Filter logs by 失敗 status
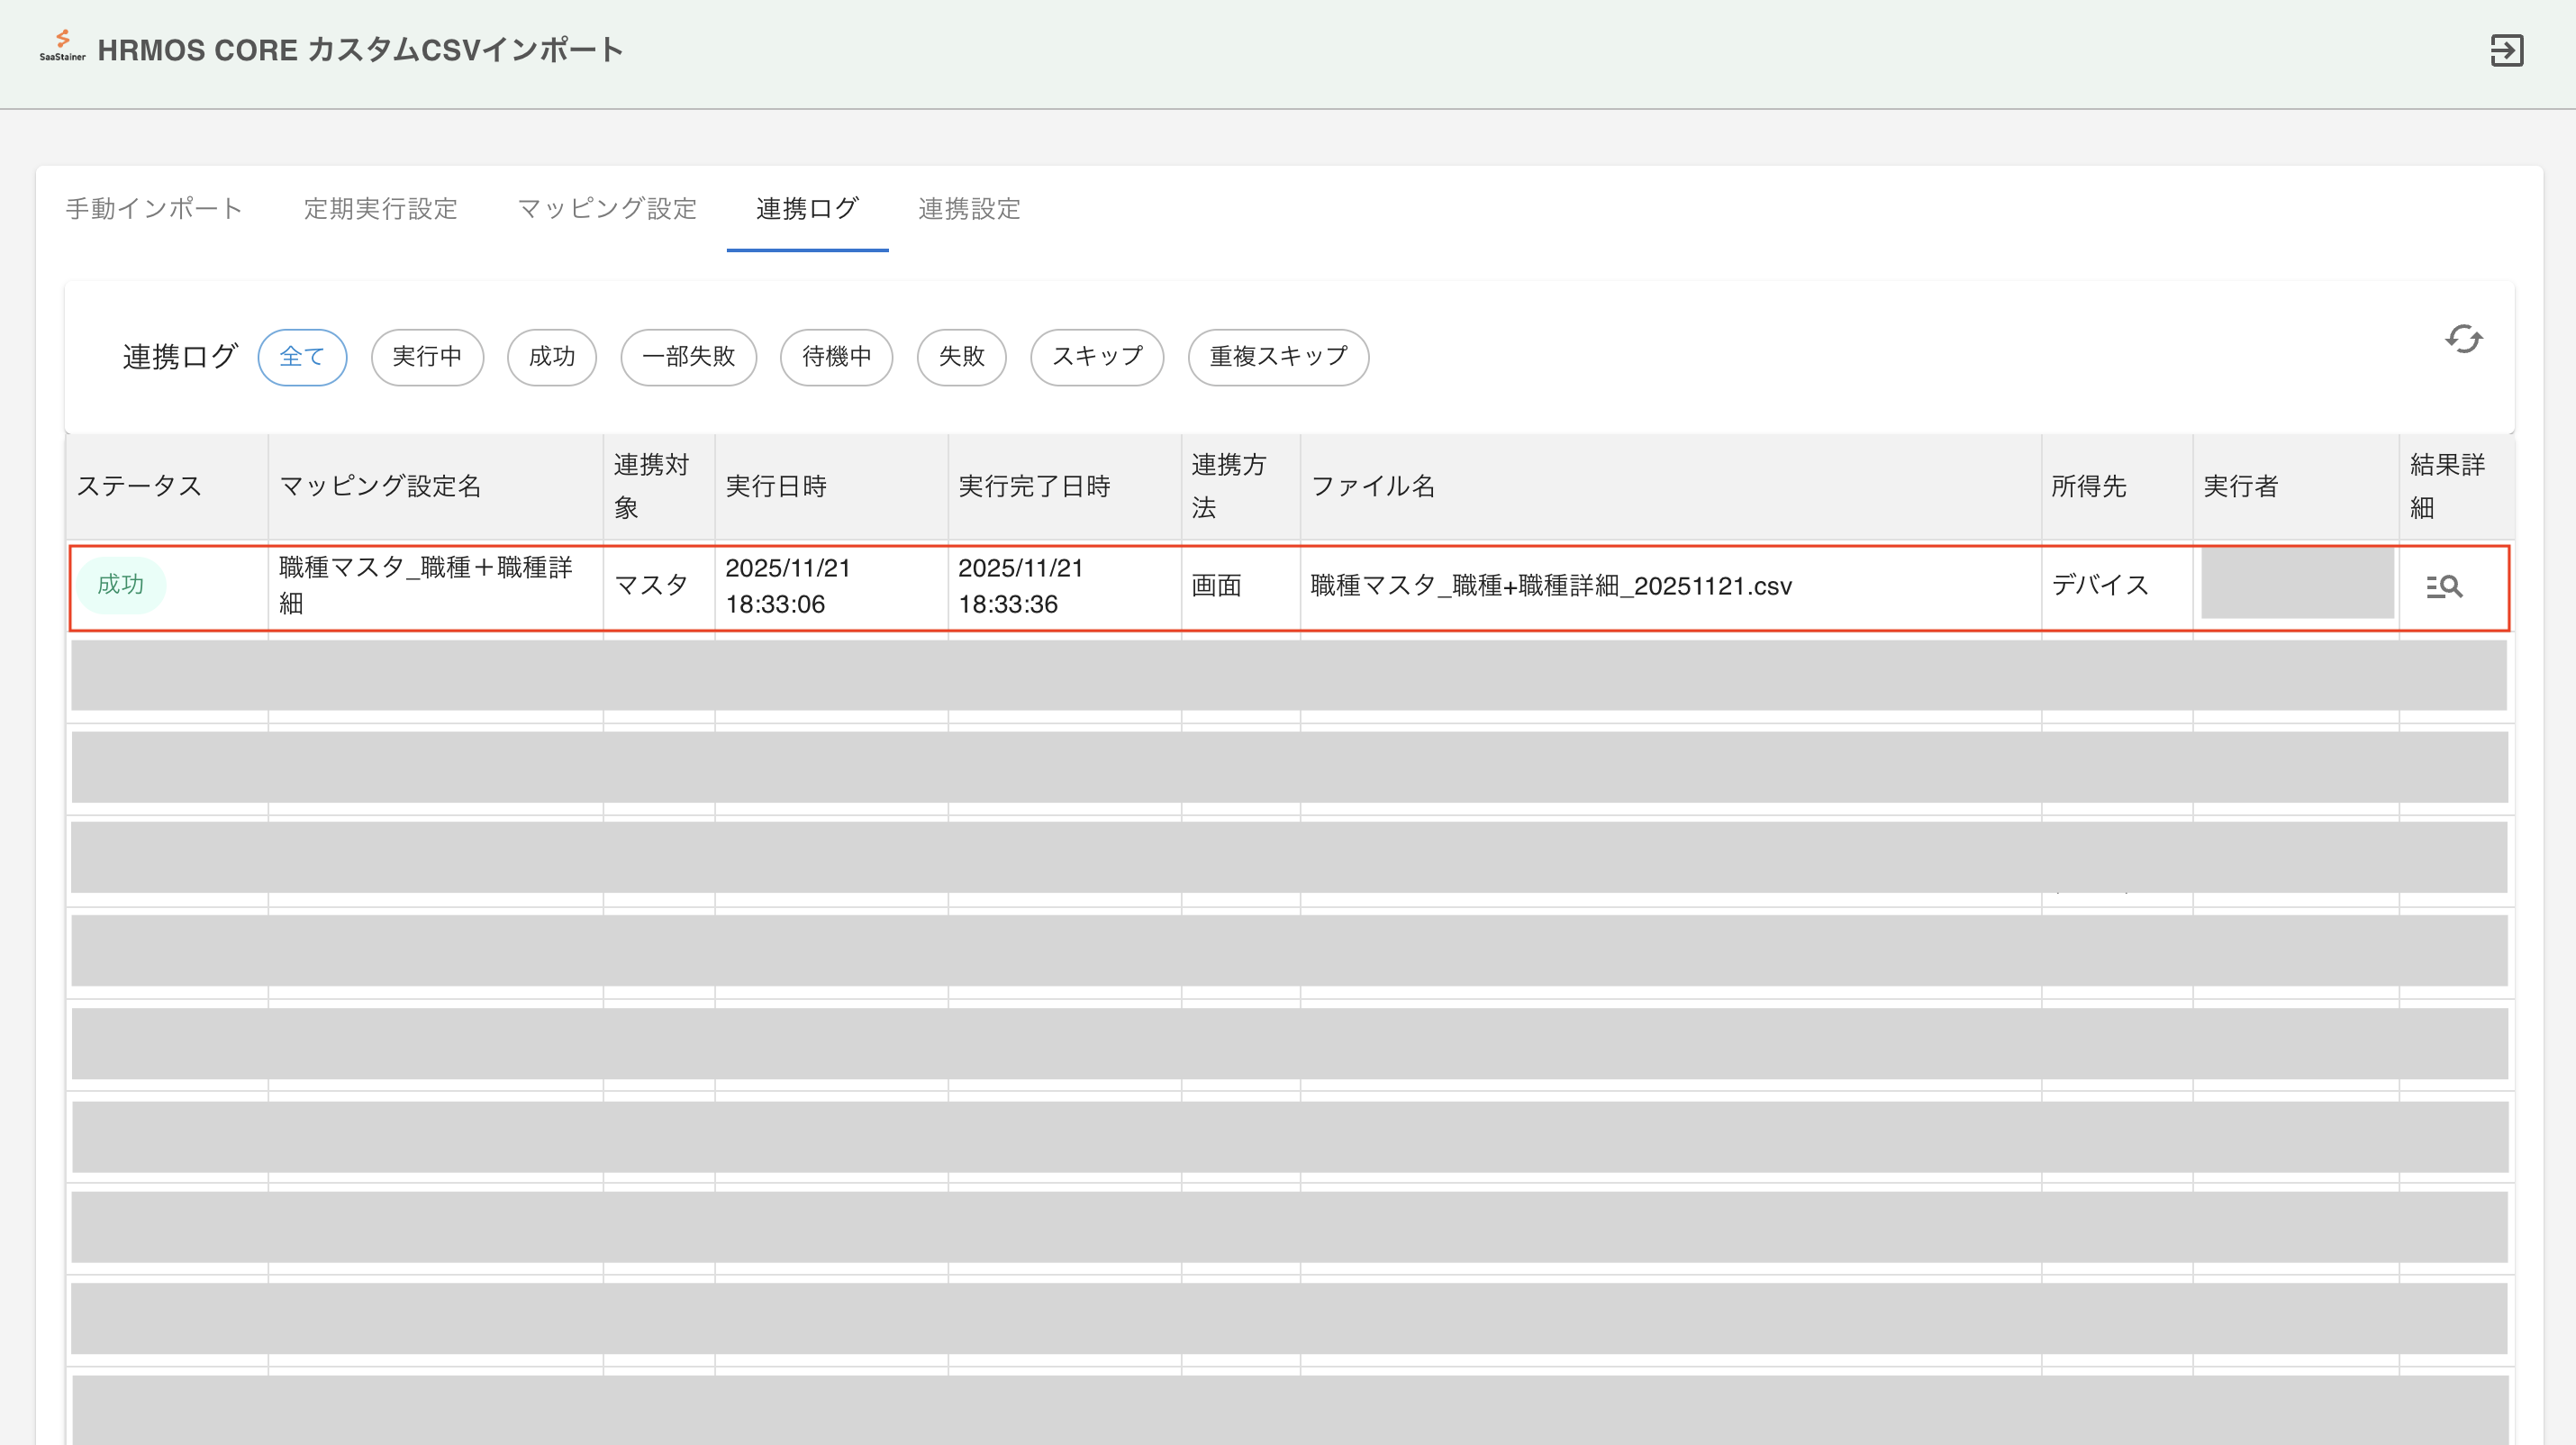The height and width of the screenshot is (1445, 2576). (961, 357)
